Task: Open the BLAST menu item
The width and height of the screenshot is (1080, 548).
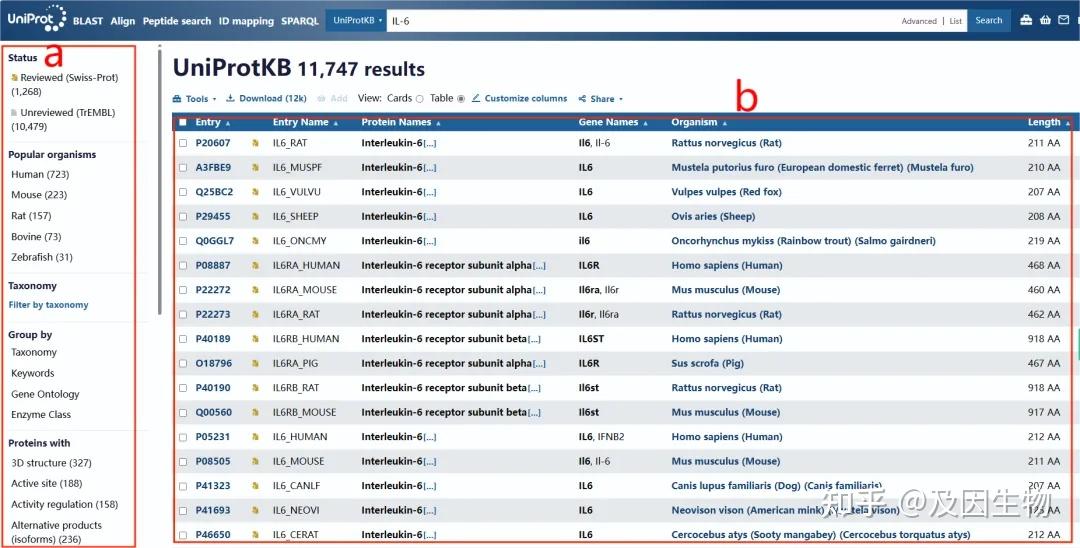Action: (x=87, y=21)
